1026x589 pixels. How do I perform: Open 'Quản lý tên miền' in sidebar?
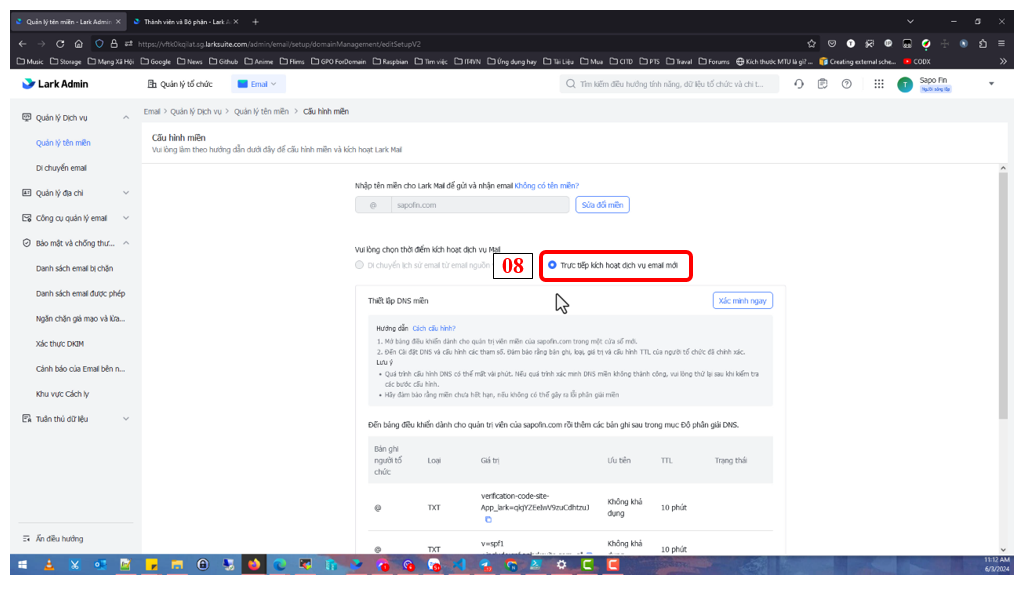tap(63, 143)
